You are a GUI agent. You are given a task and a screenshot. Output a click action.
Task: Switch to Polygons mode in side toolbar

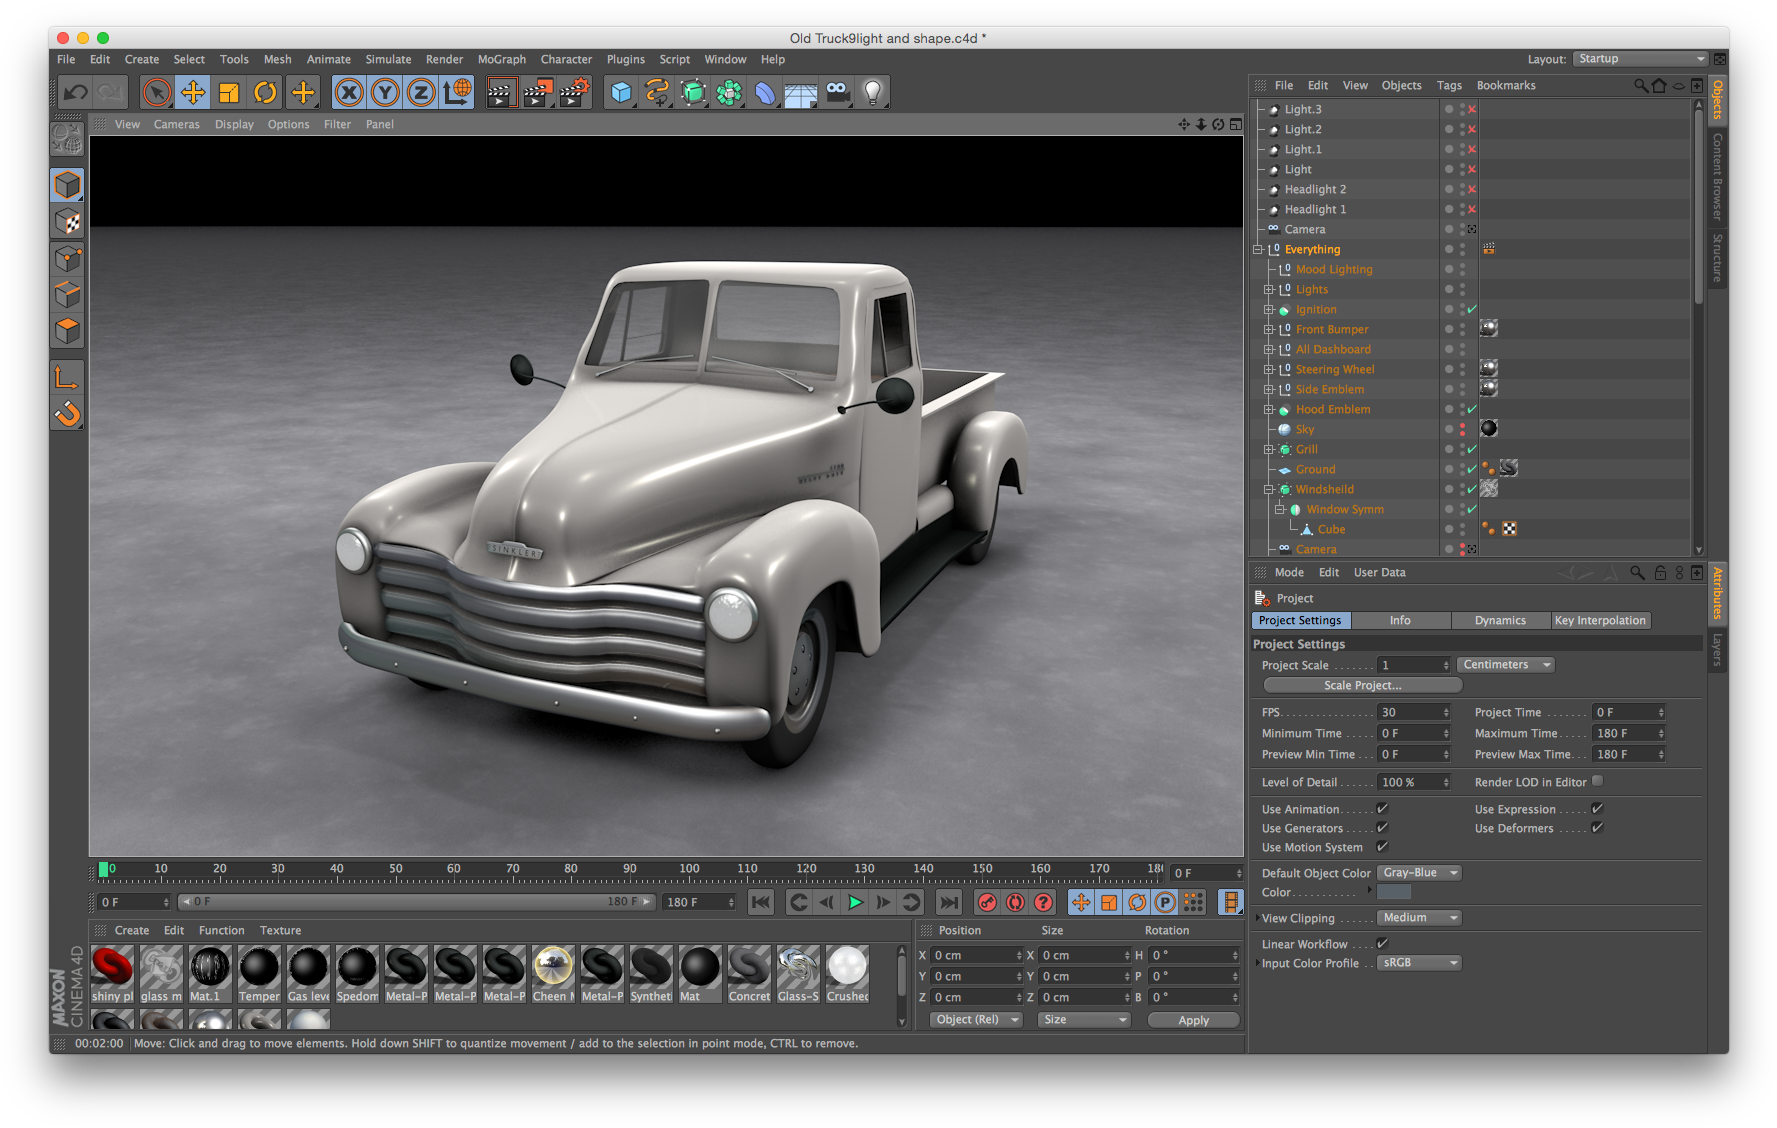67,331
